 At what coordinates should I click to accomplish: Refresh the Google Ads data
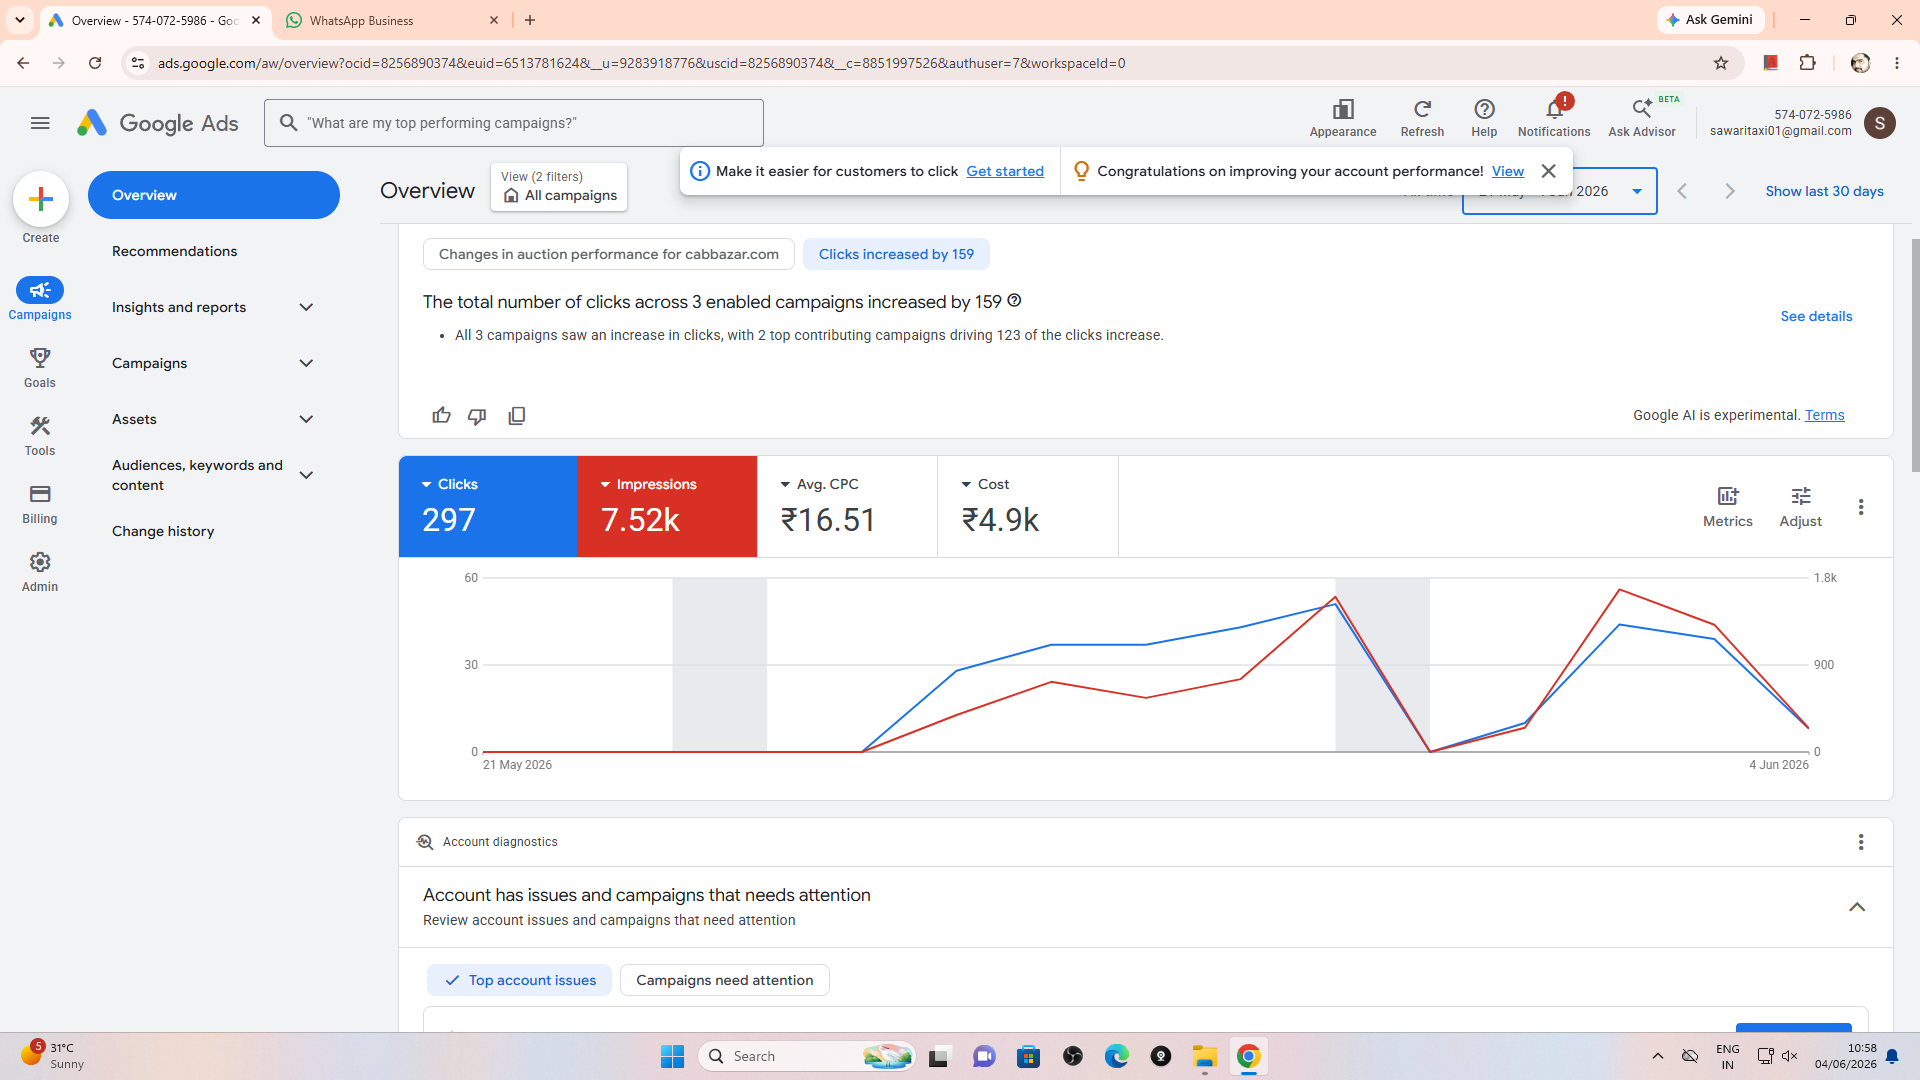click(x=1422, y=118)
